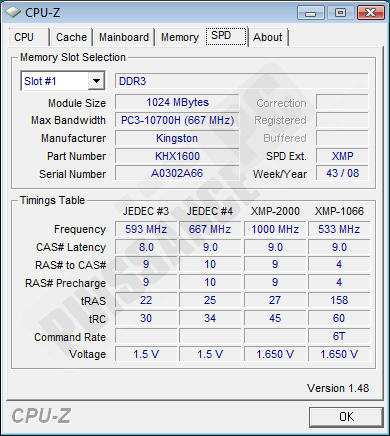Click the tRC value 45
390x436 pixels.
(x=275, y=318)
